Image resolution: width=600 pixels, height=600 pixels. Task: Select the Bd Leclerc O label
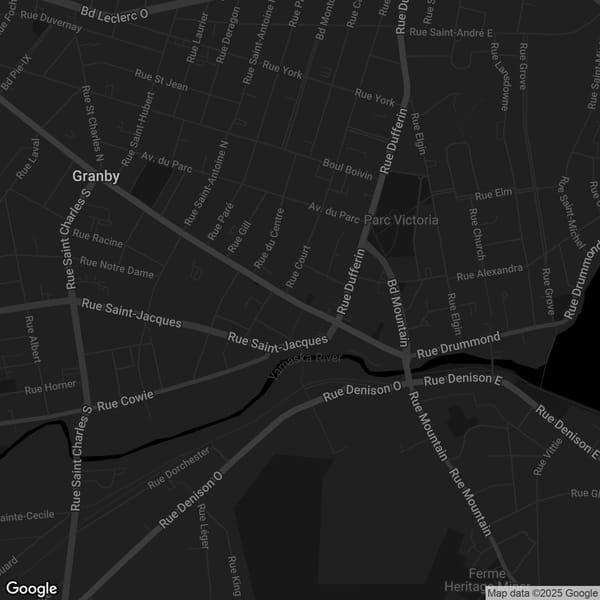pyautogui.click(x=115, y=13)
